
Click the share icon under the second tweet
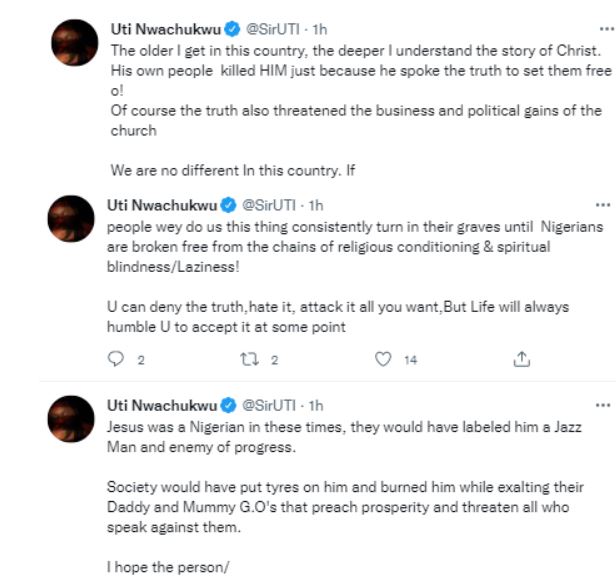tap(520, 360)
